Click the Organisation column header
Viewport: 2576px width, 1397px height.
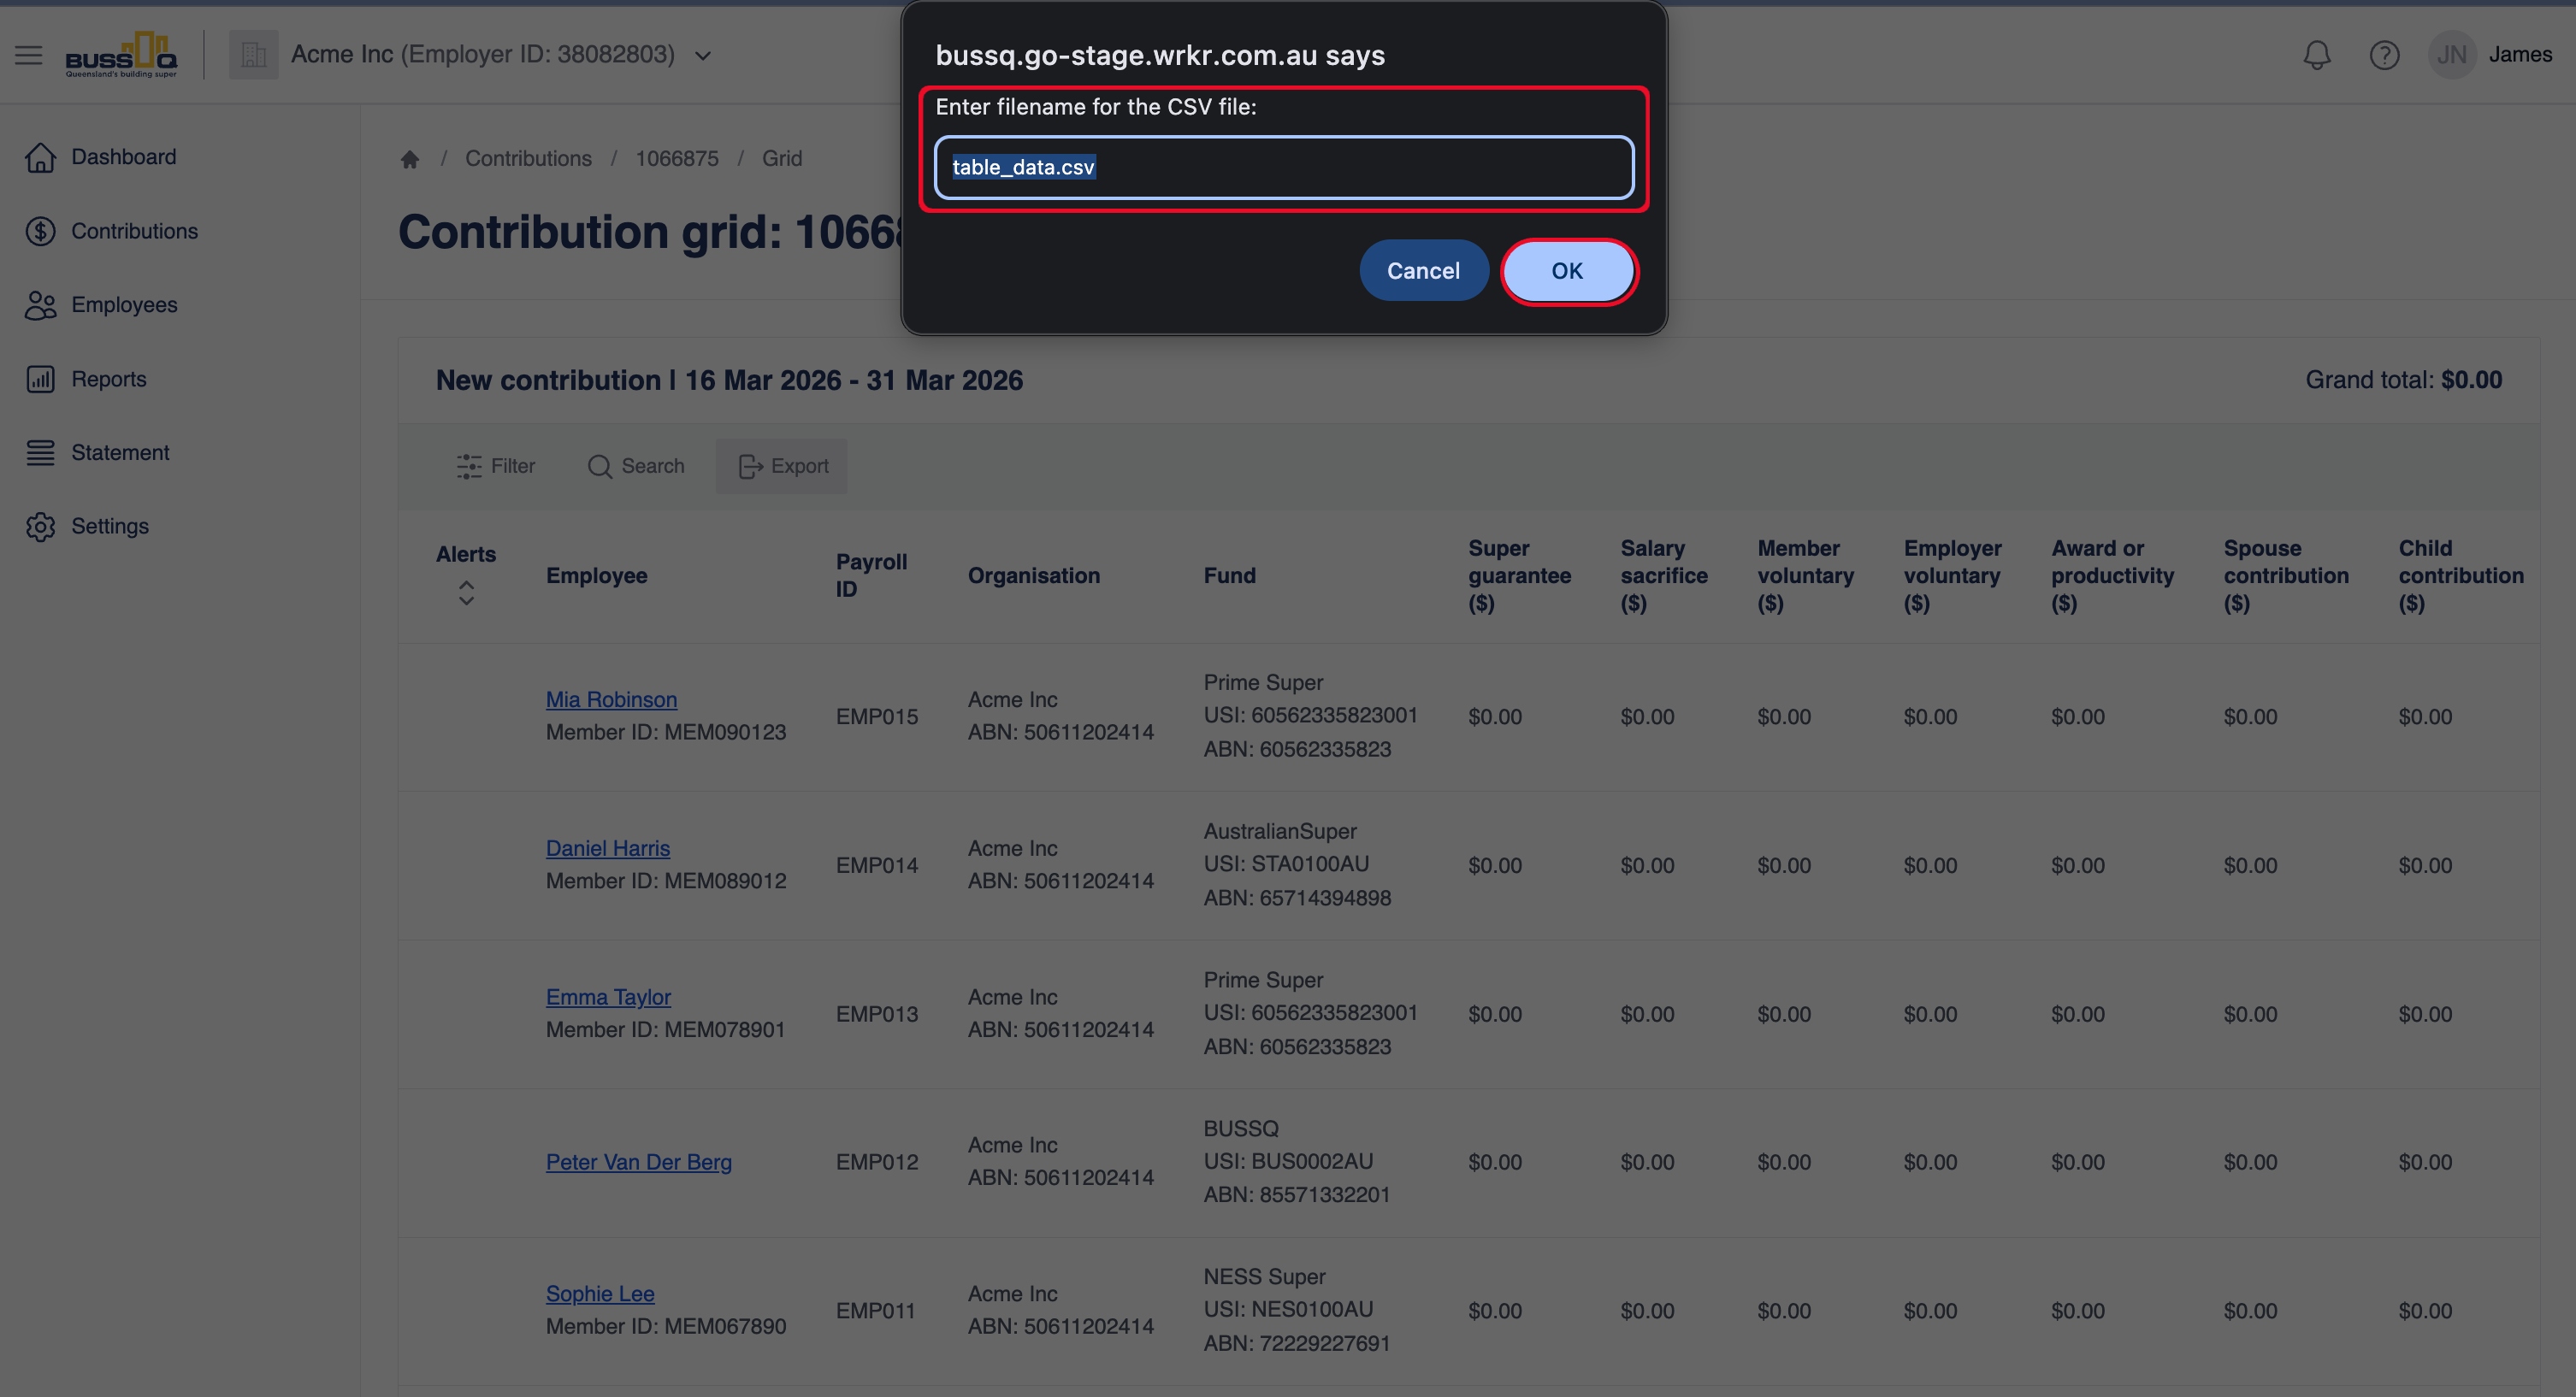[x=1033, y=575]
